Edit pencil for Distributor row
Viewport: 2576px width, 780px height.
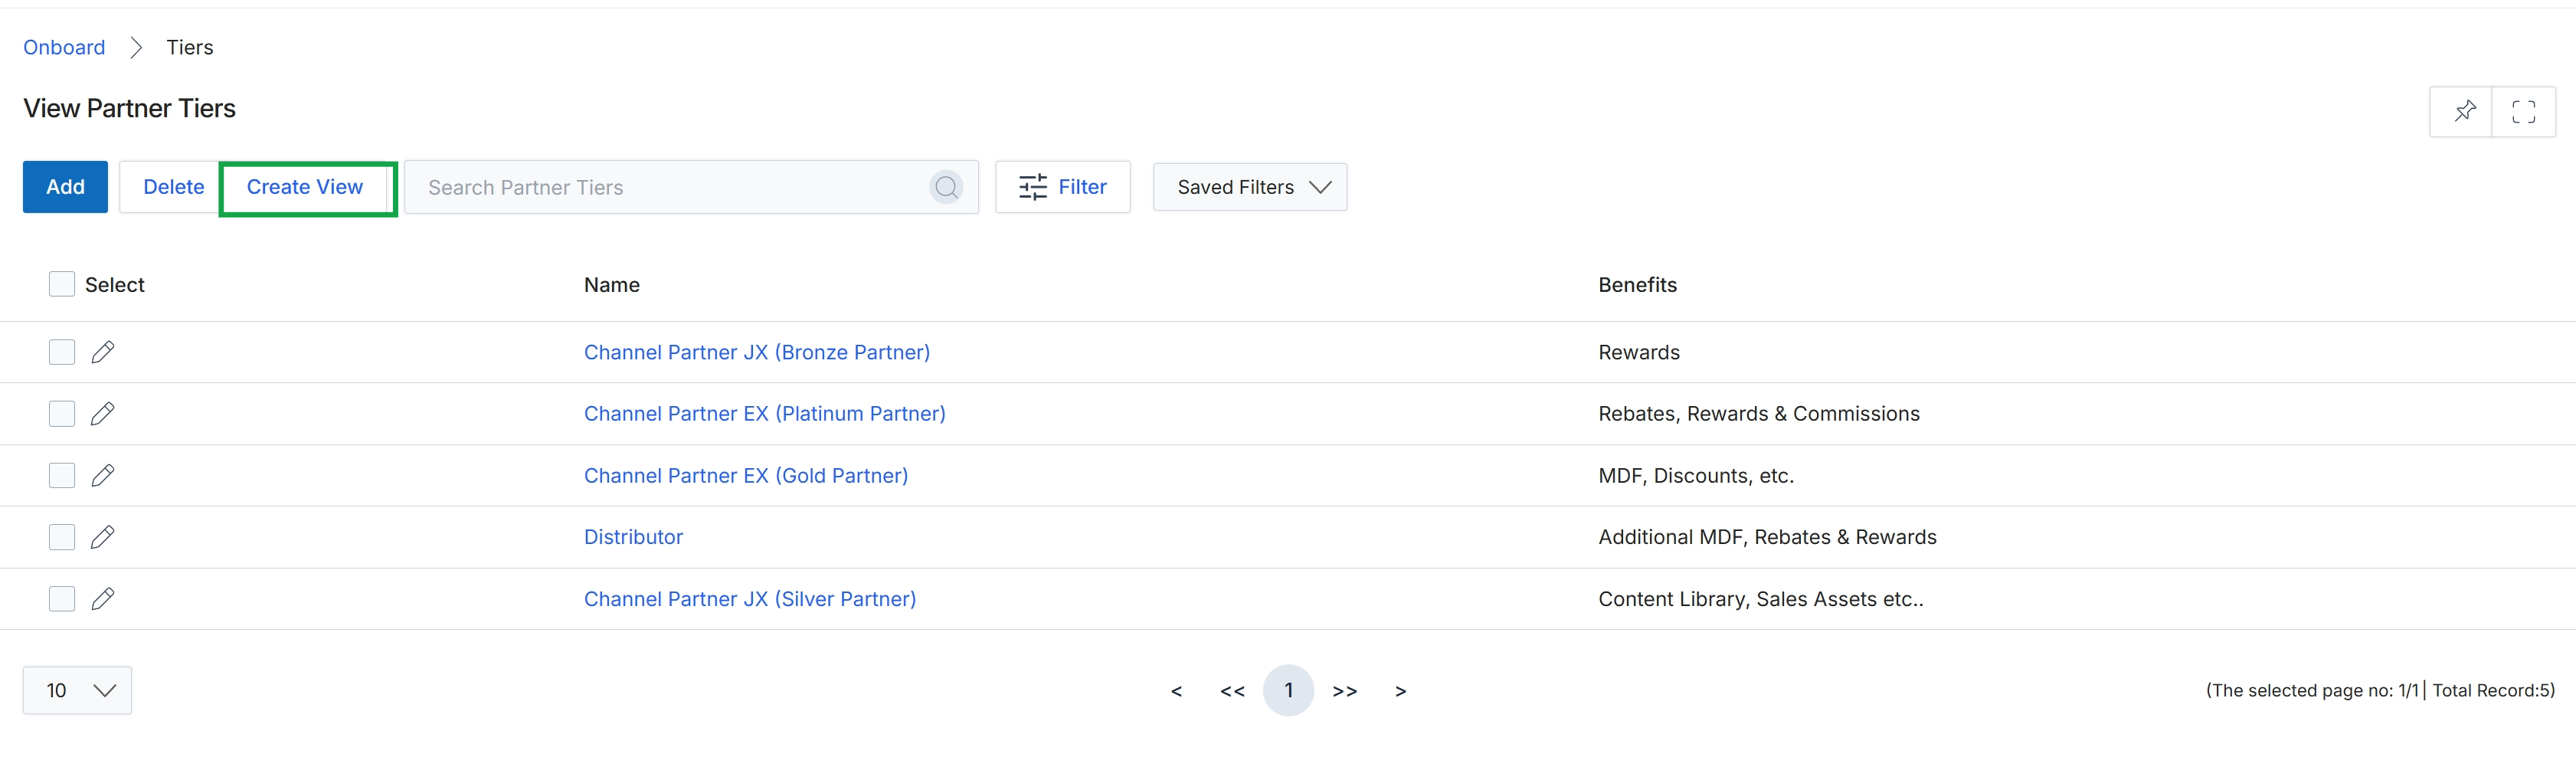point(103,537)
